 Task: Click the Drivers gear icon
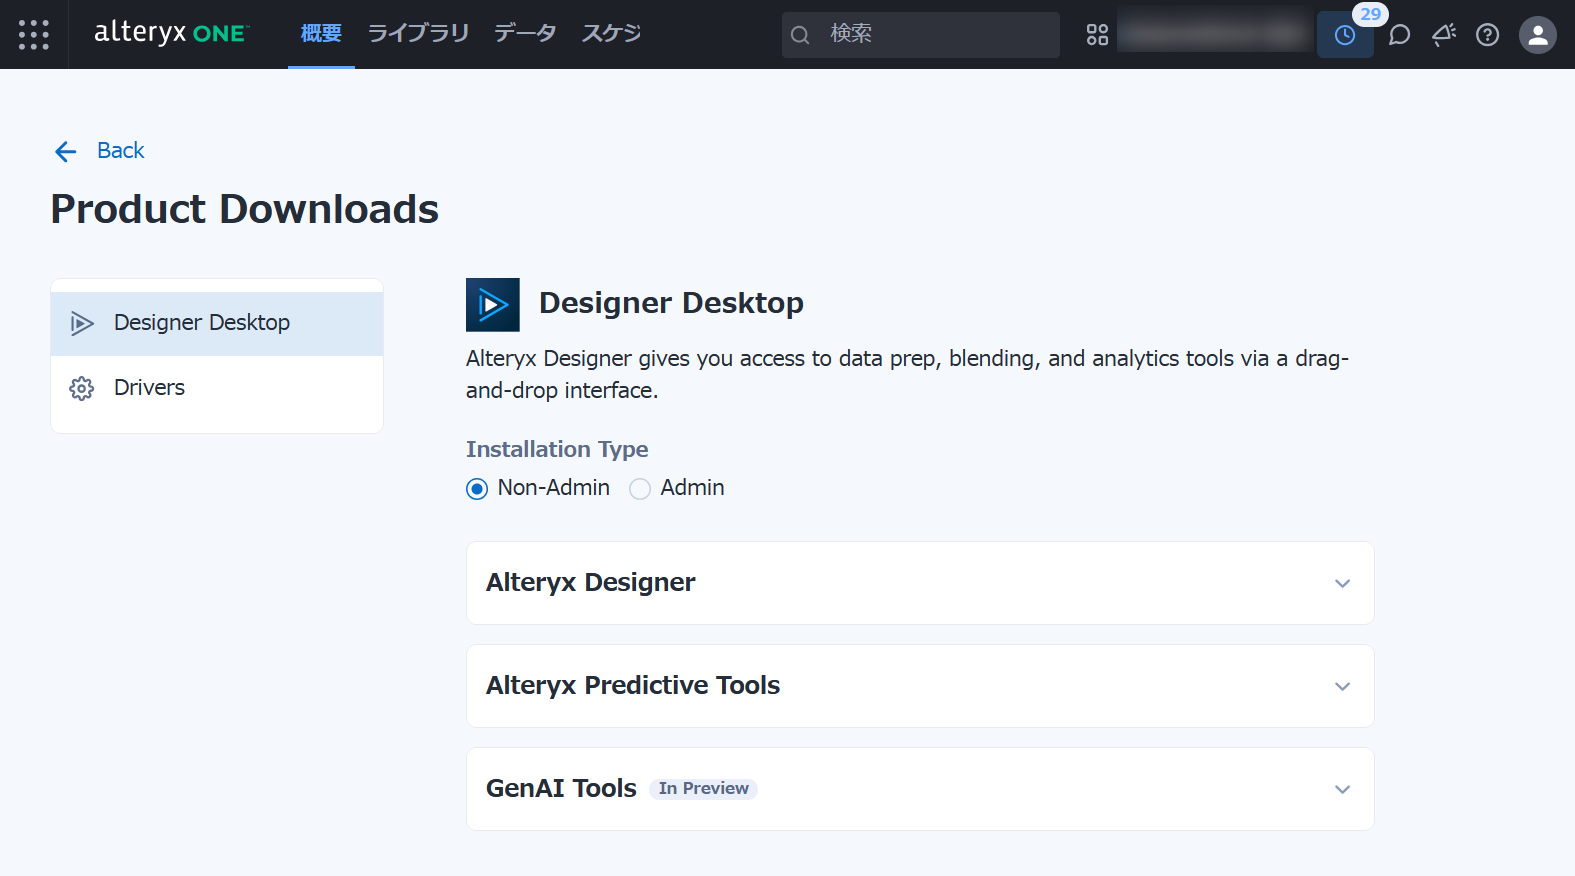pos(82,388)
